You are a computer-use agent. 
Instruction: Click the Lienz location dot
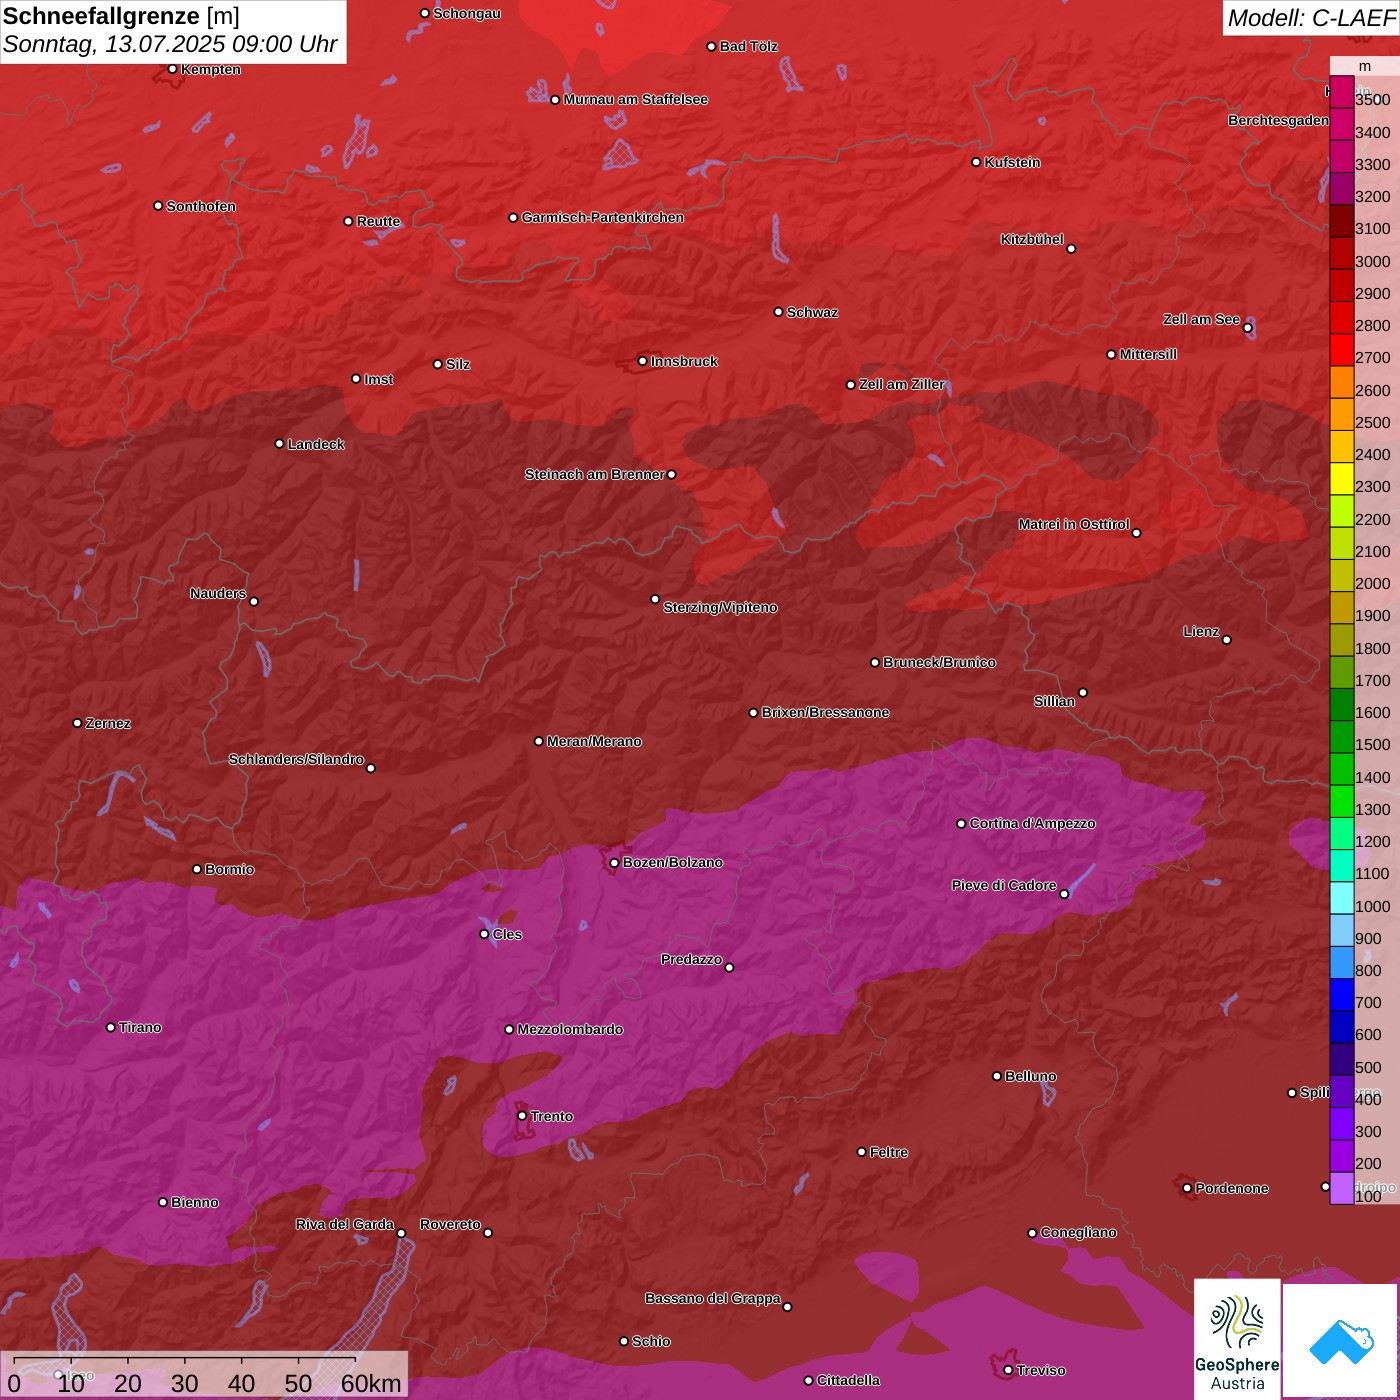coord(1227,640)
